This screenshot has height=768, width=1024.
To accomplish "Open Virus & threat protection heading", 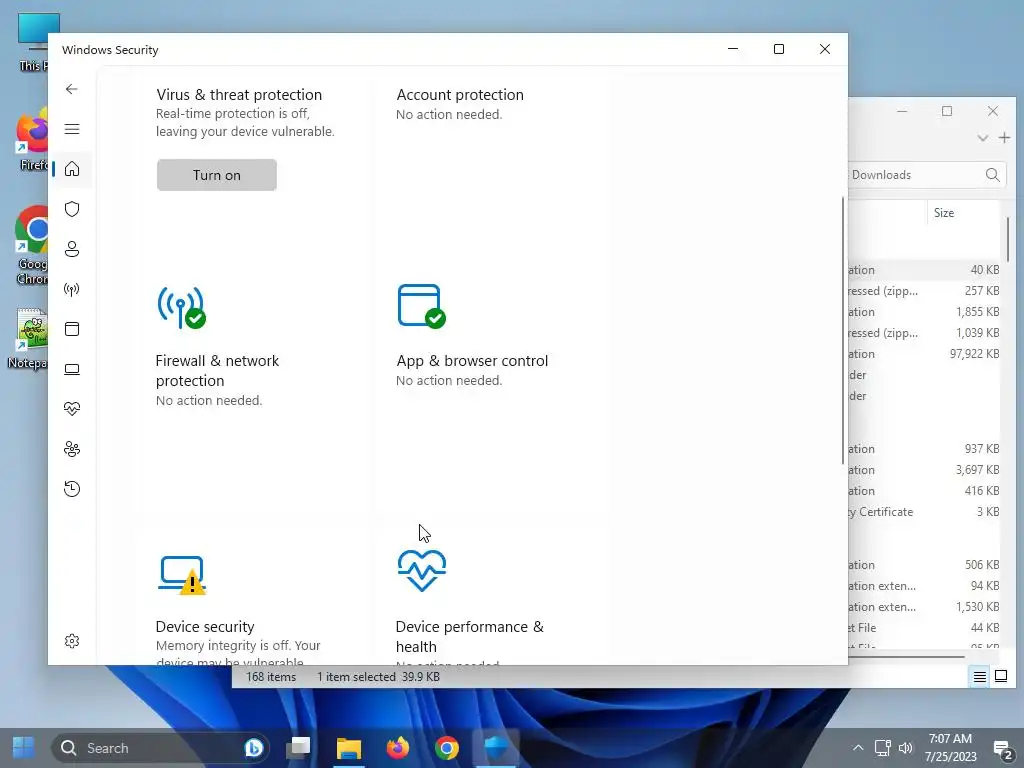I will click(x=239, y=95).
